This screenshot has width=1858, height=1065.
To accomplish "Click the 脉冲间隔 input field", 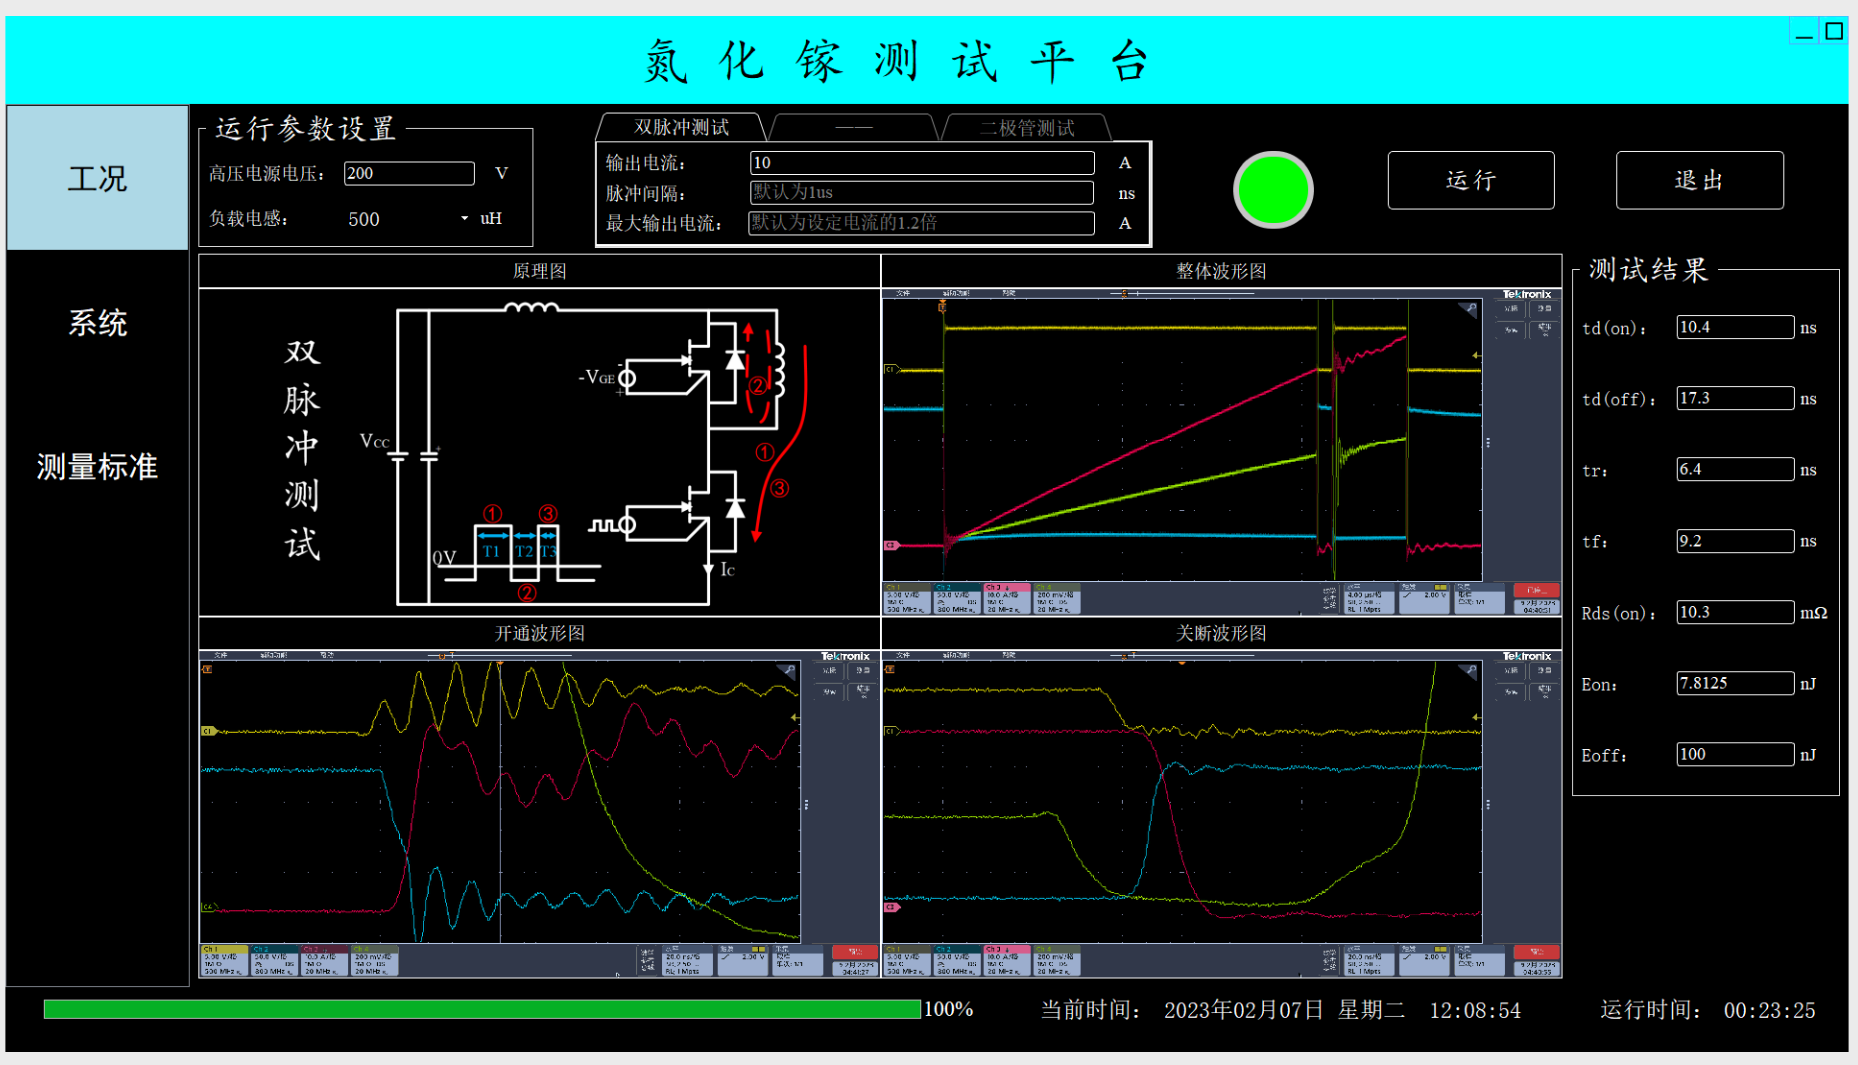I will coord(922,192).
